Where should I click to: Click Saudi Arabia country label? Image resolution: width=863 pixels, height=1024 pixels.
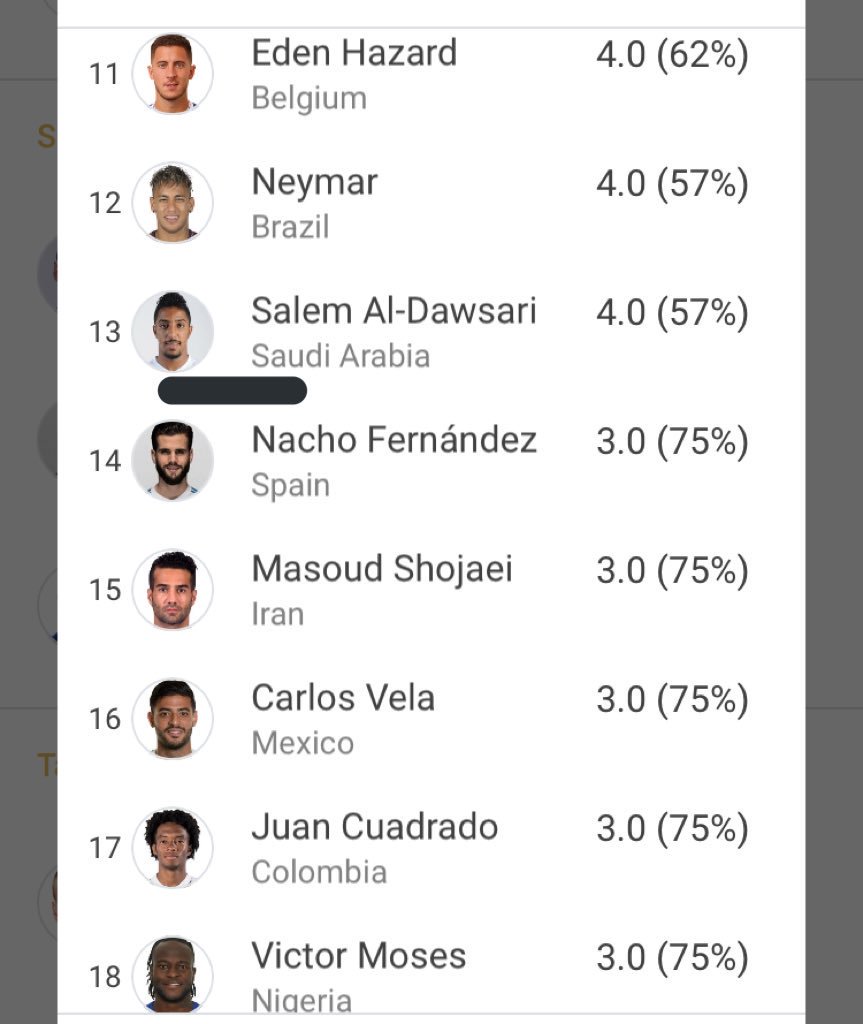click(340, 356)
